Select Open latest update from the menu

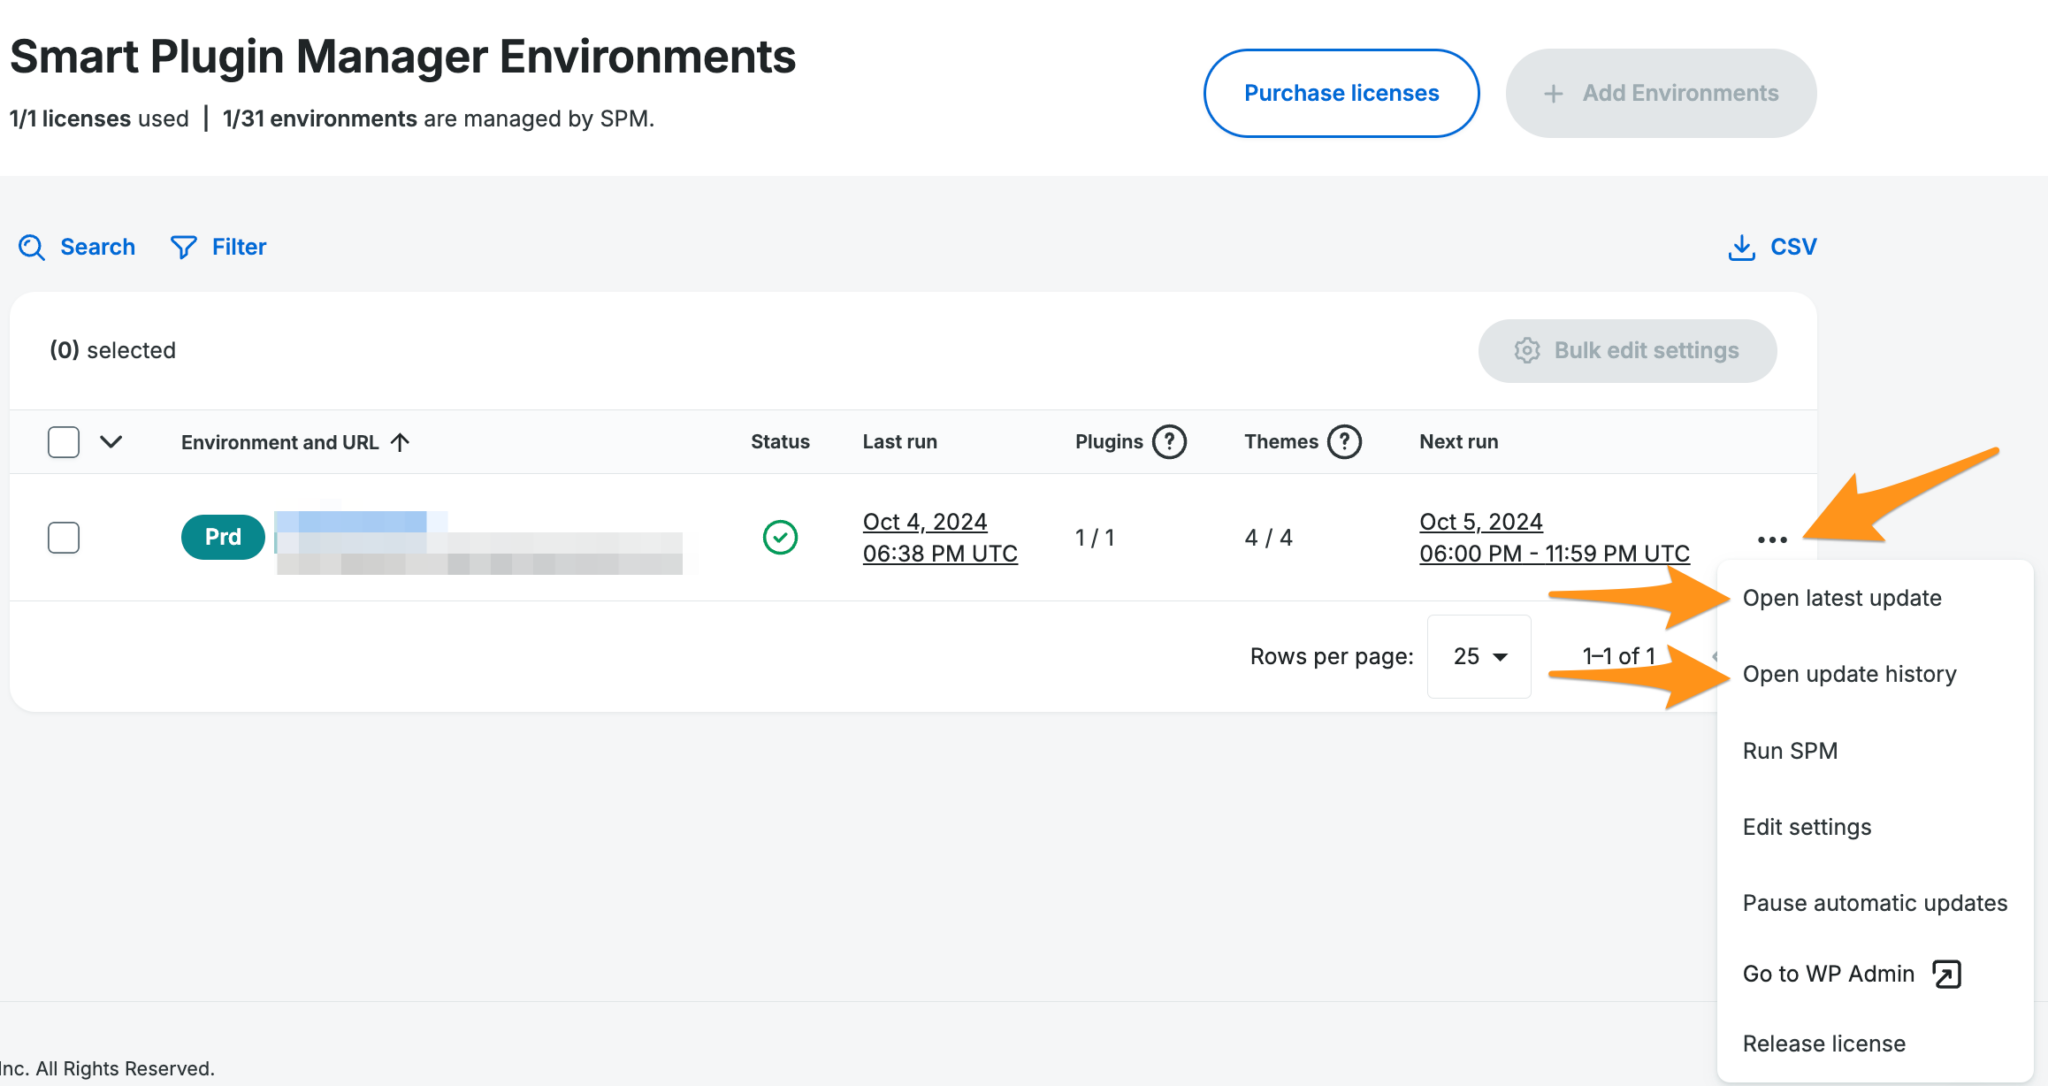(x=1841, y=597)
